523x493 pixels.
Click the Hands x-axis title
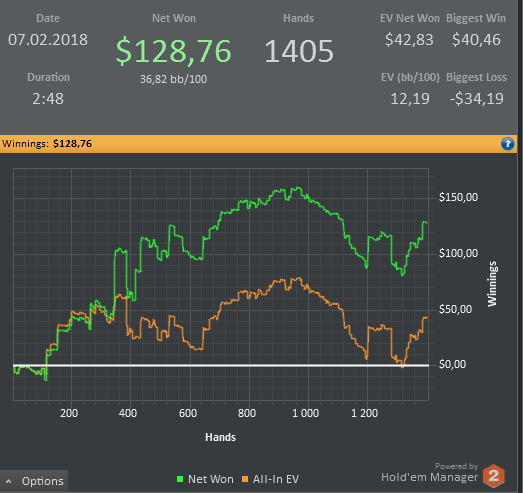220,437
